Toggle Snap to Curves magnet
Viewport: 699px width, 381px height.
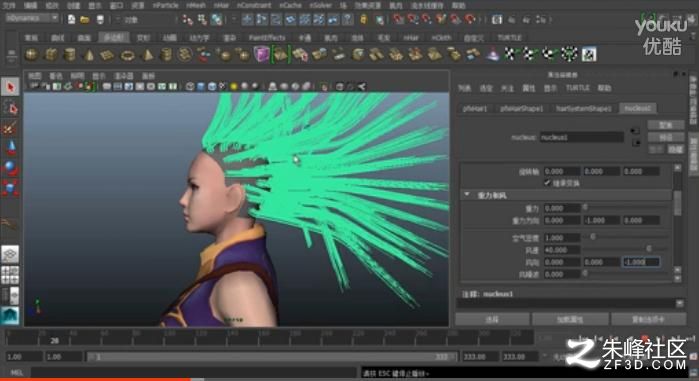tap(412, 20)
